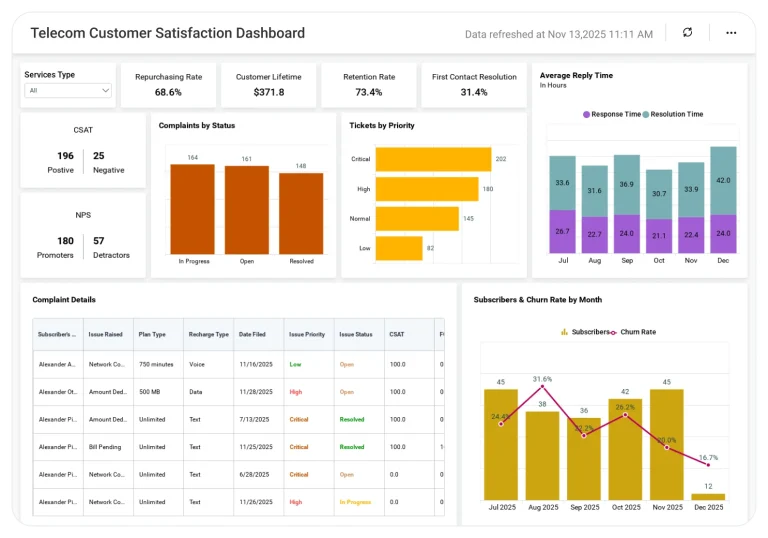Sort by Date Filed column header
This screenshot has width=768, height=538.
(259, 335)
